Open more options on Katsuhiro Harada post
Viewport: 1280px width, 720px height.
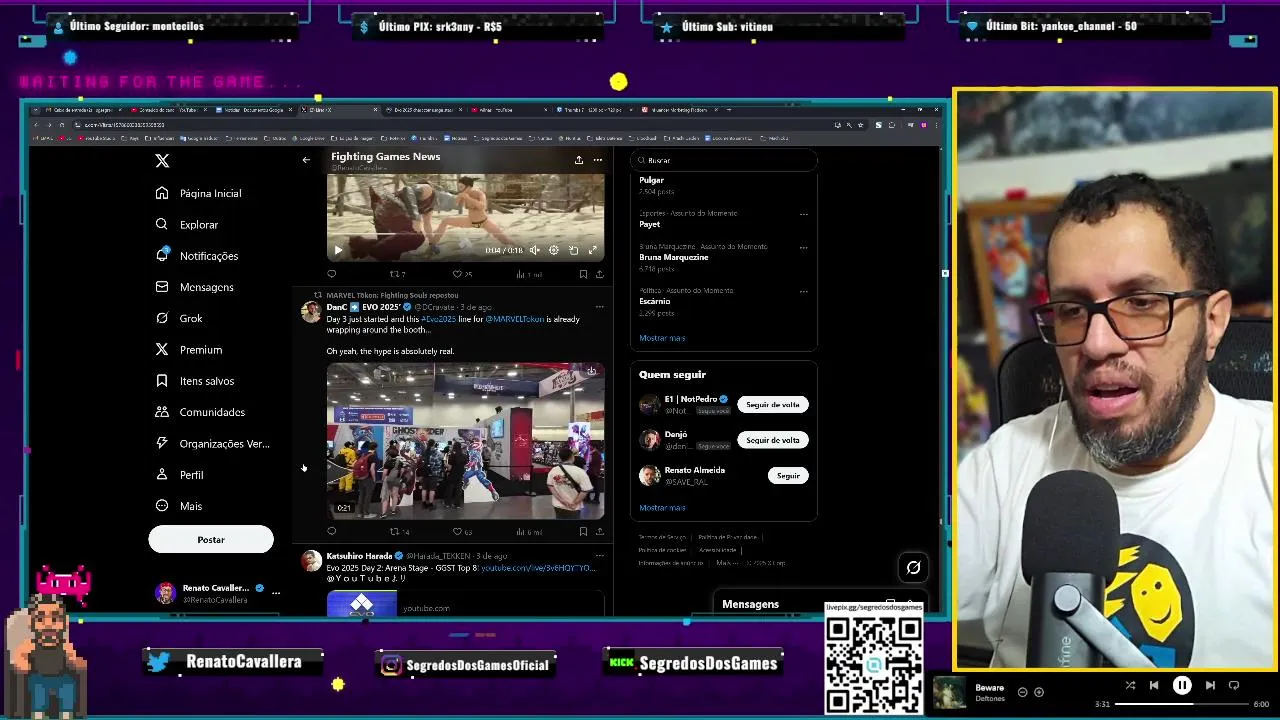click(x=599, y=556)
